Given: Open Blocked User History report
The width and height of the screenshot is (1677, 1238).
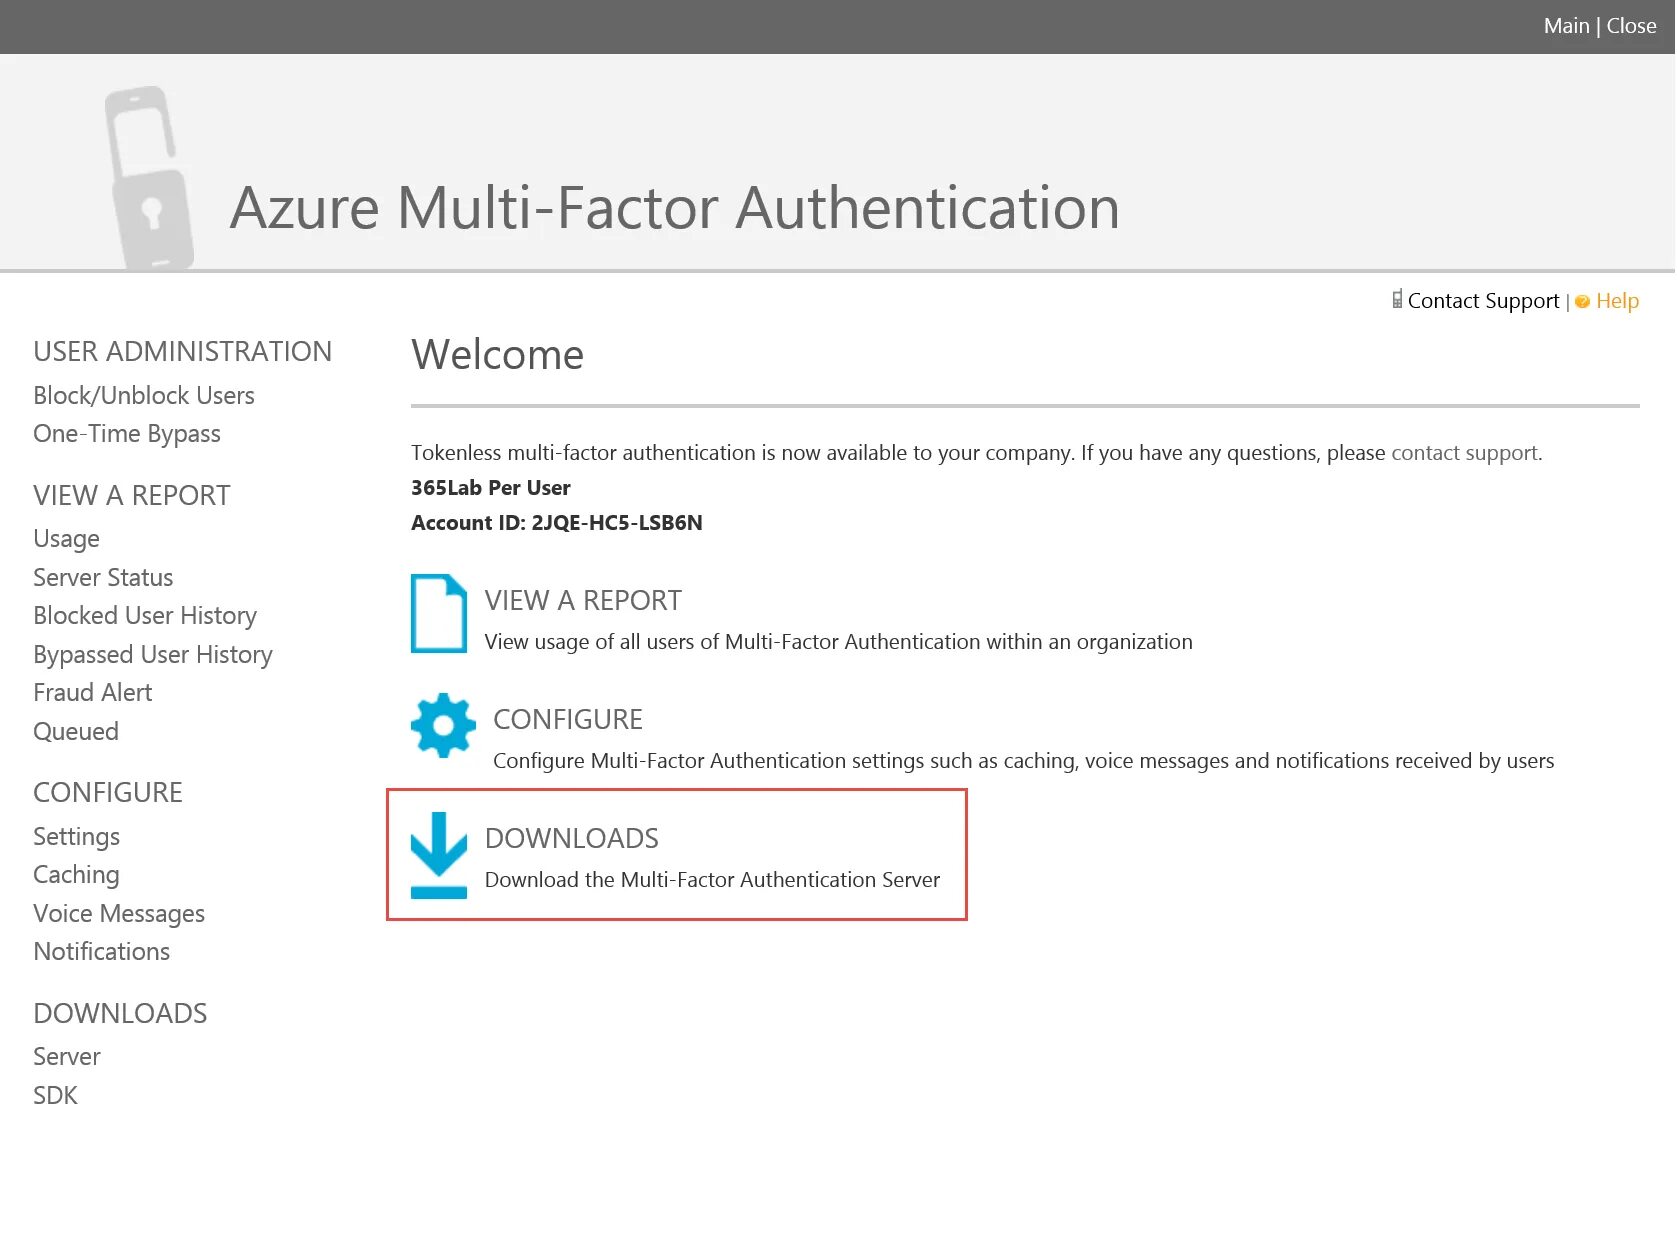Looking at the screenshot, I should click(145, 616).
